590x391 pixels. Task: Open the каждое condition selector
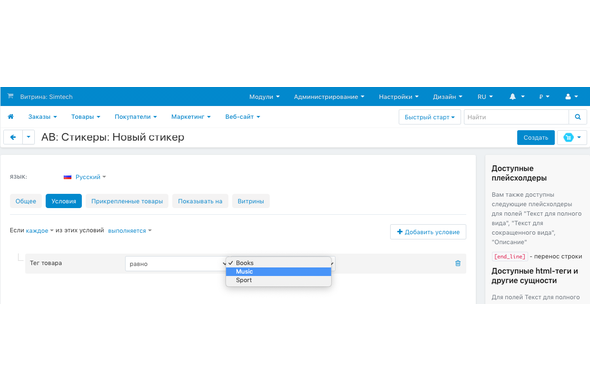pyautogui.click(x=39, y=230)
